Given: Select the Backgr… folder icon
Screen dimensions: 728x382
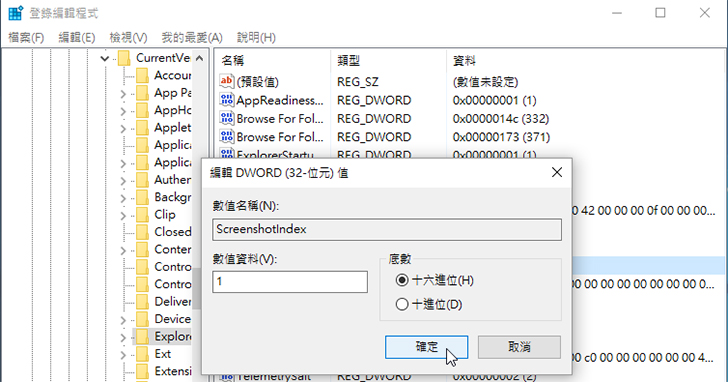Looking at the screenshot, I should point(143,197).
